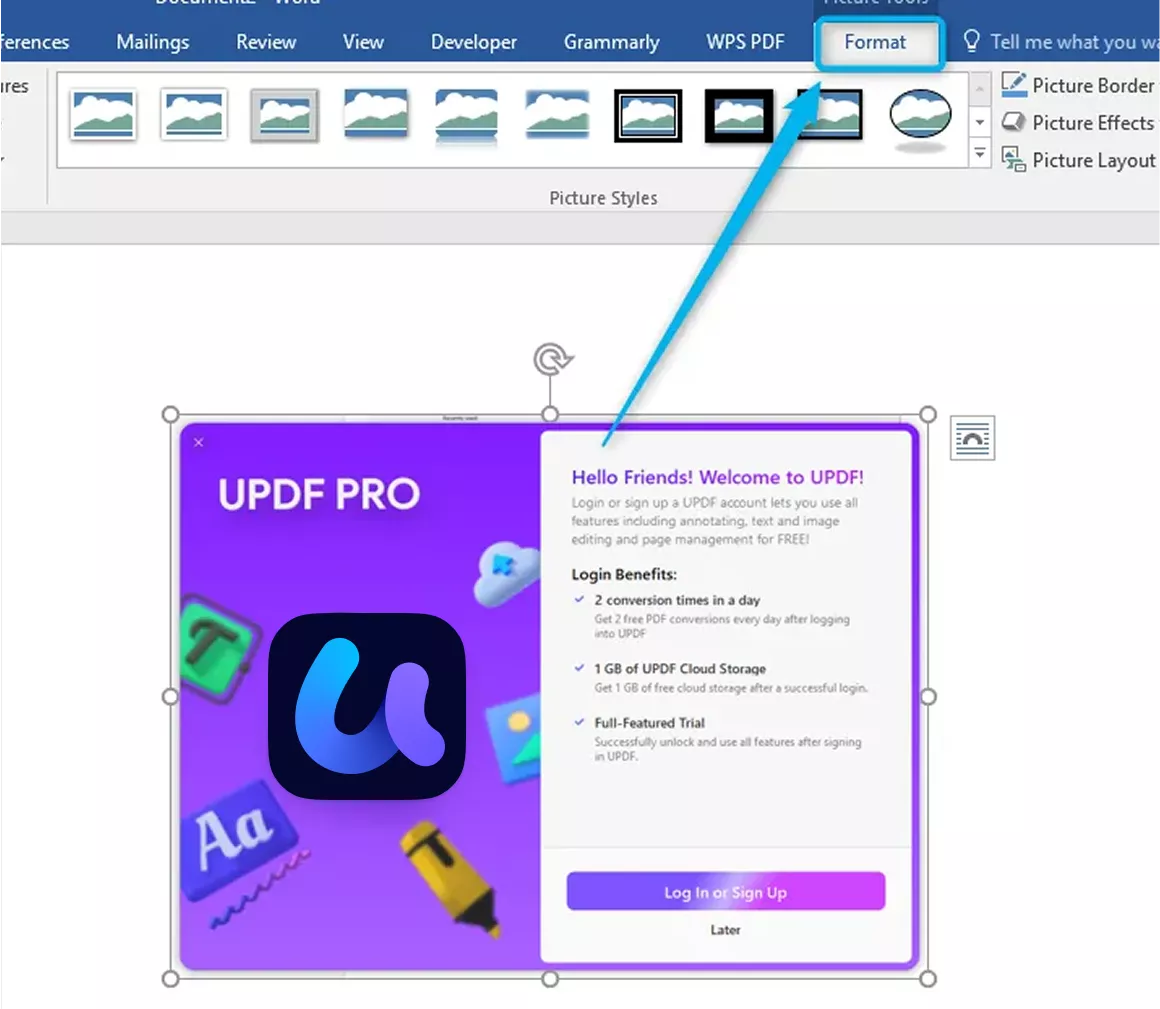Click the top-left corner sizing handle

click(x=170, y=414)
